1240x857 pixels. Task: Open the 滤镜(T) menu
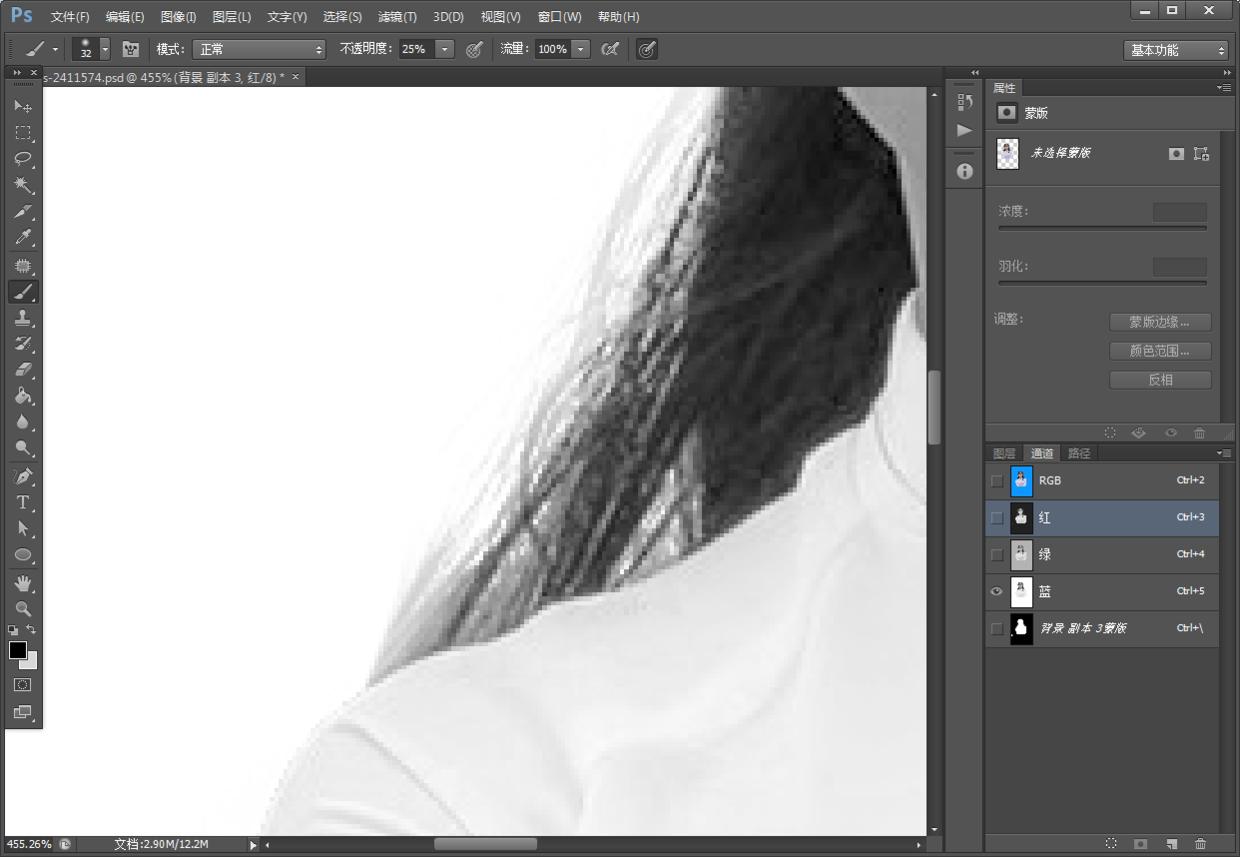pyautogui.click(x=397, y=17)
